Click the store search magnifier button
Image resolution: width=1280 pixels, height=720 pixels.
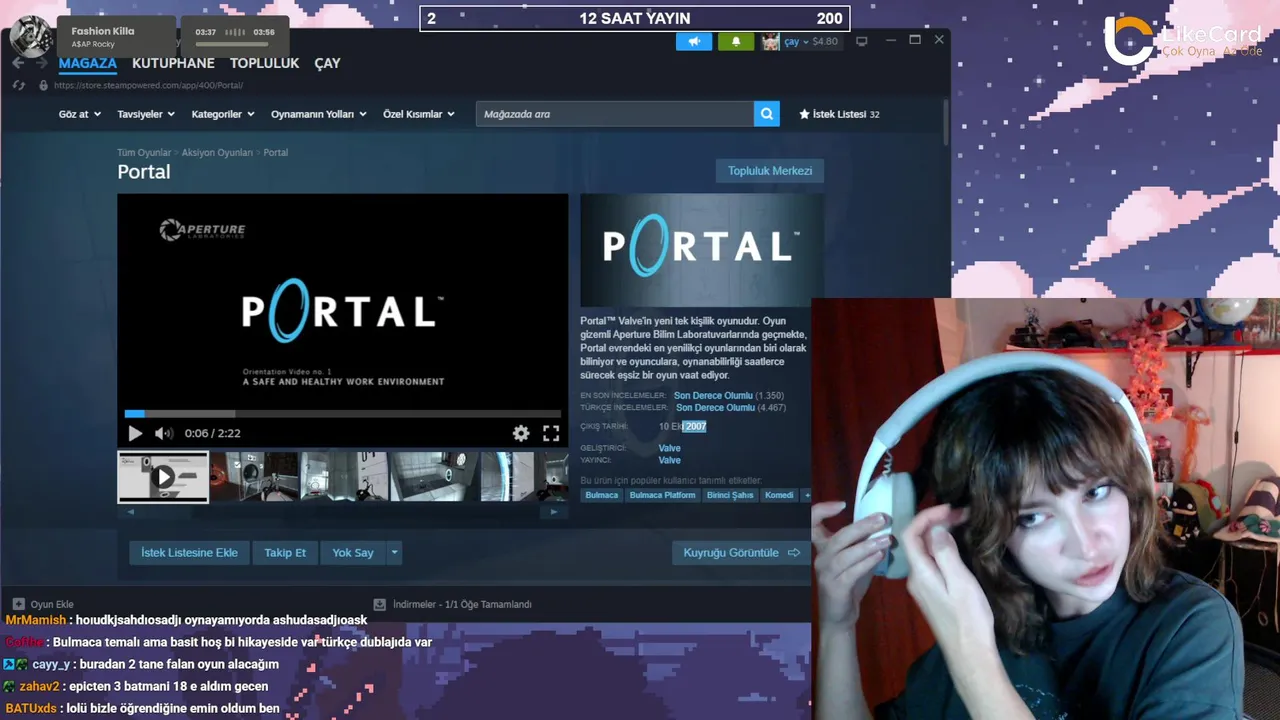coord(767,114)
